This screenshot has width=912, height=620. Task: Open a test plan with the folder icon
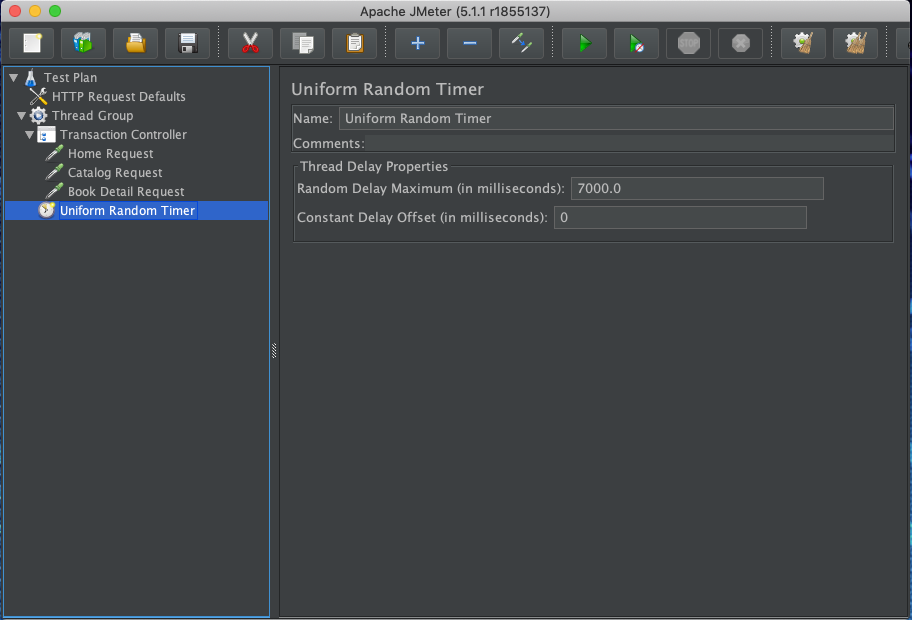pos(136,43)
